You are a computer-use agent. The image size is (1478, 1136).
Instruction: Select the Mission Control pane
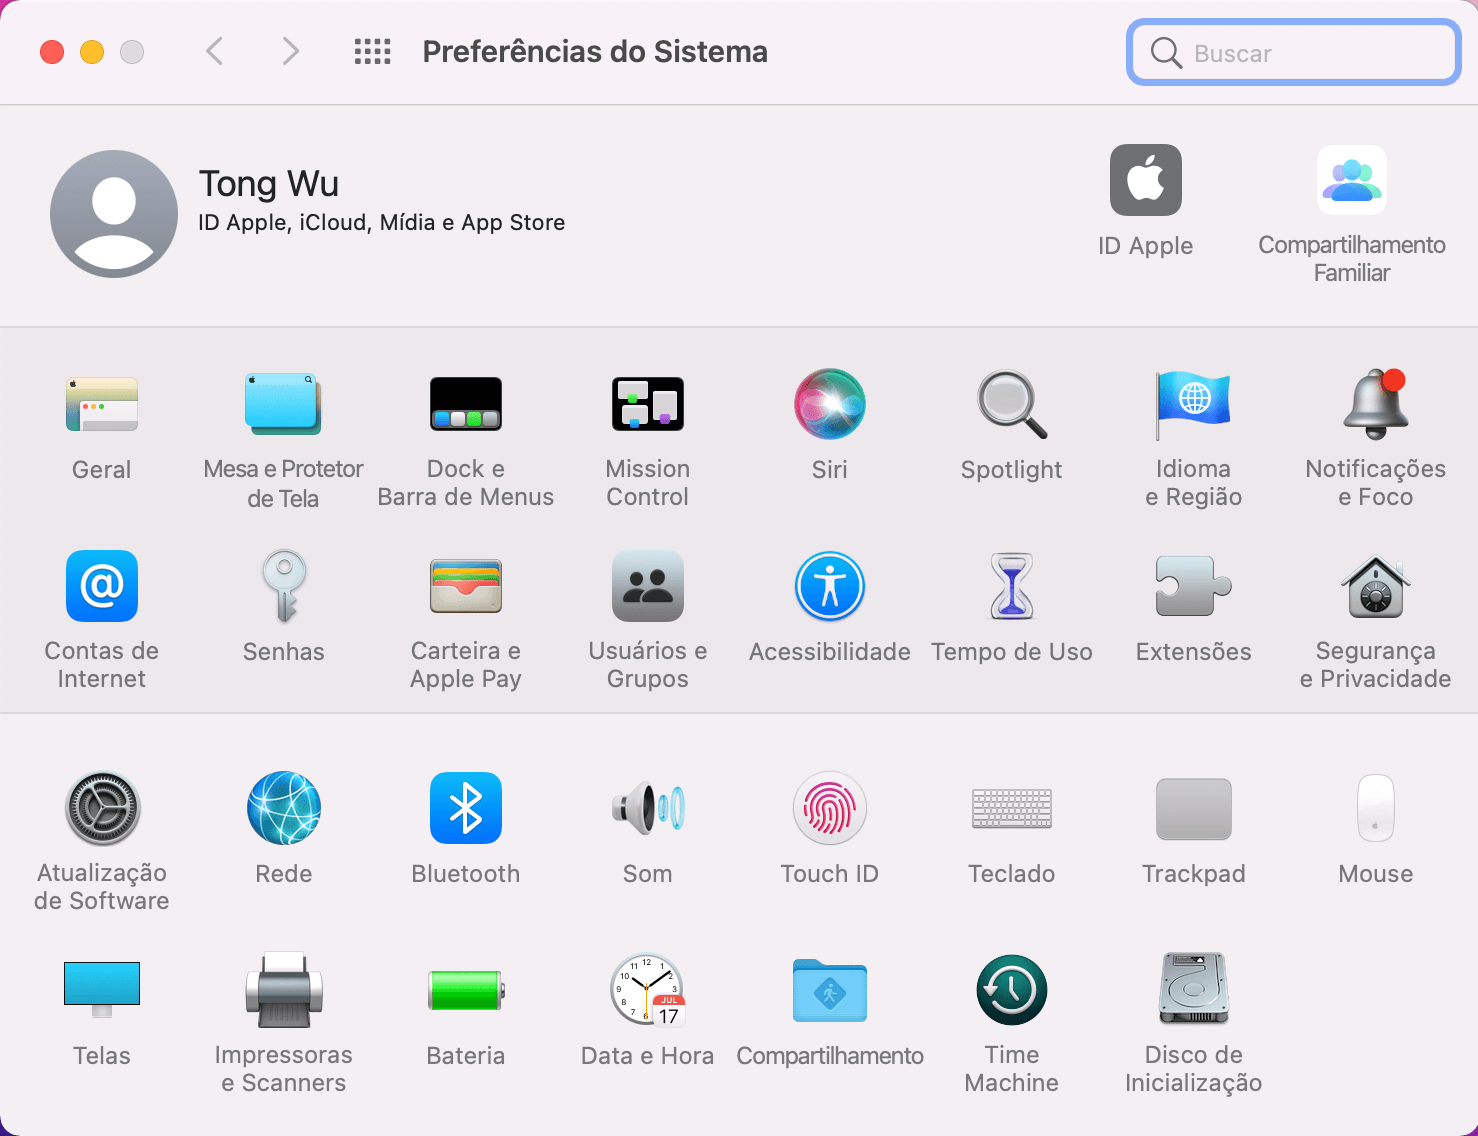(x=647, y=405)
